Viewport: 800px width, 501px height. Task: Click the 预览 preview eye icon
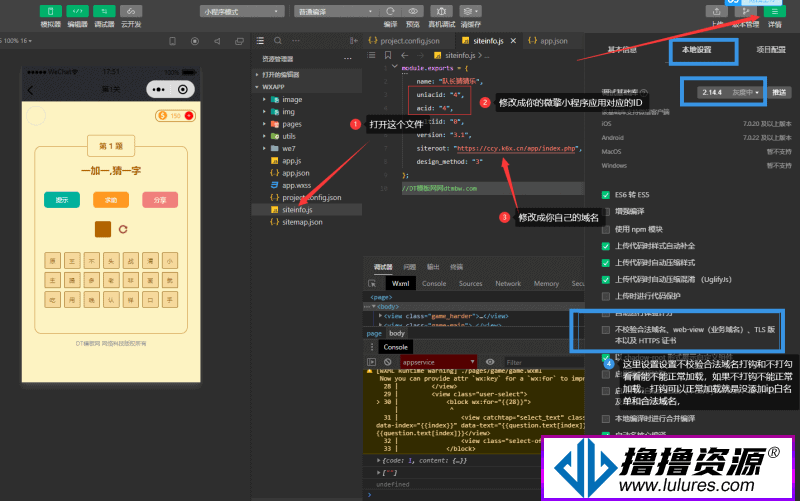413,11
